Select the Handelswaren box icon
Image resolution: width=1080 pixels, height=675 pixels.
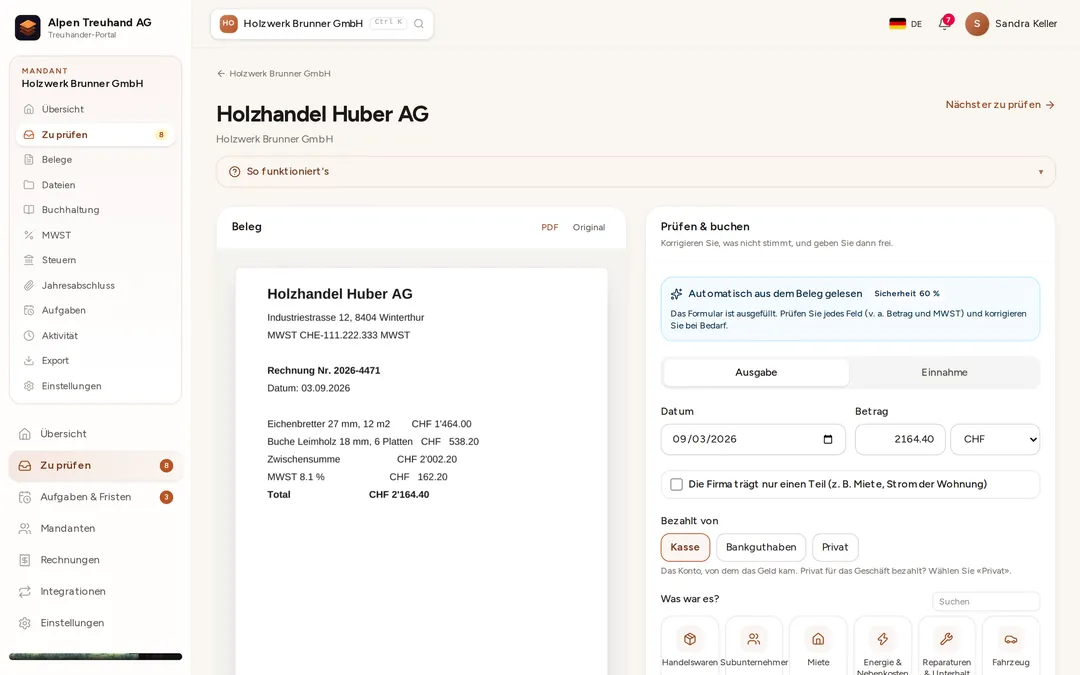pyautogui.click(x=689, y=638)
